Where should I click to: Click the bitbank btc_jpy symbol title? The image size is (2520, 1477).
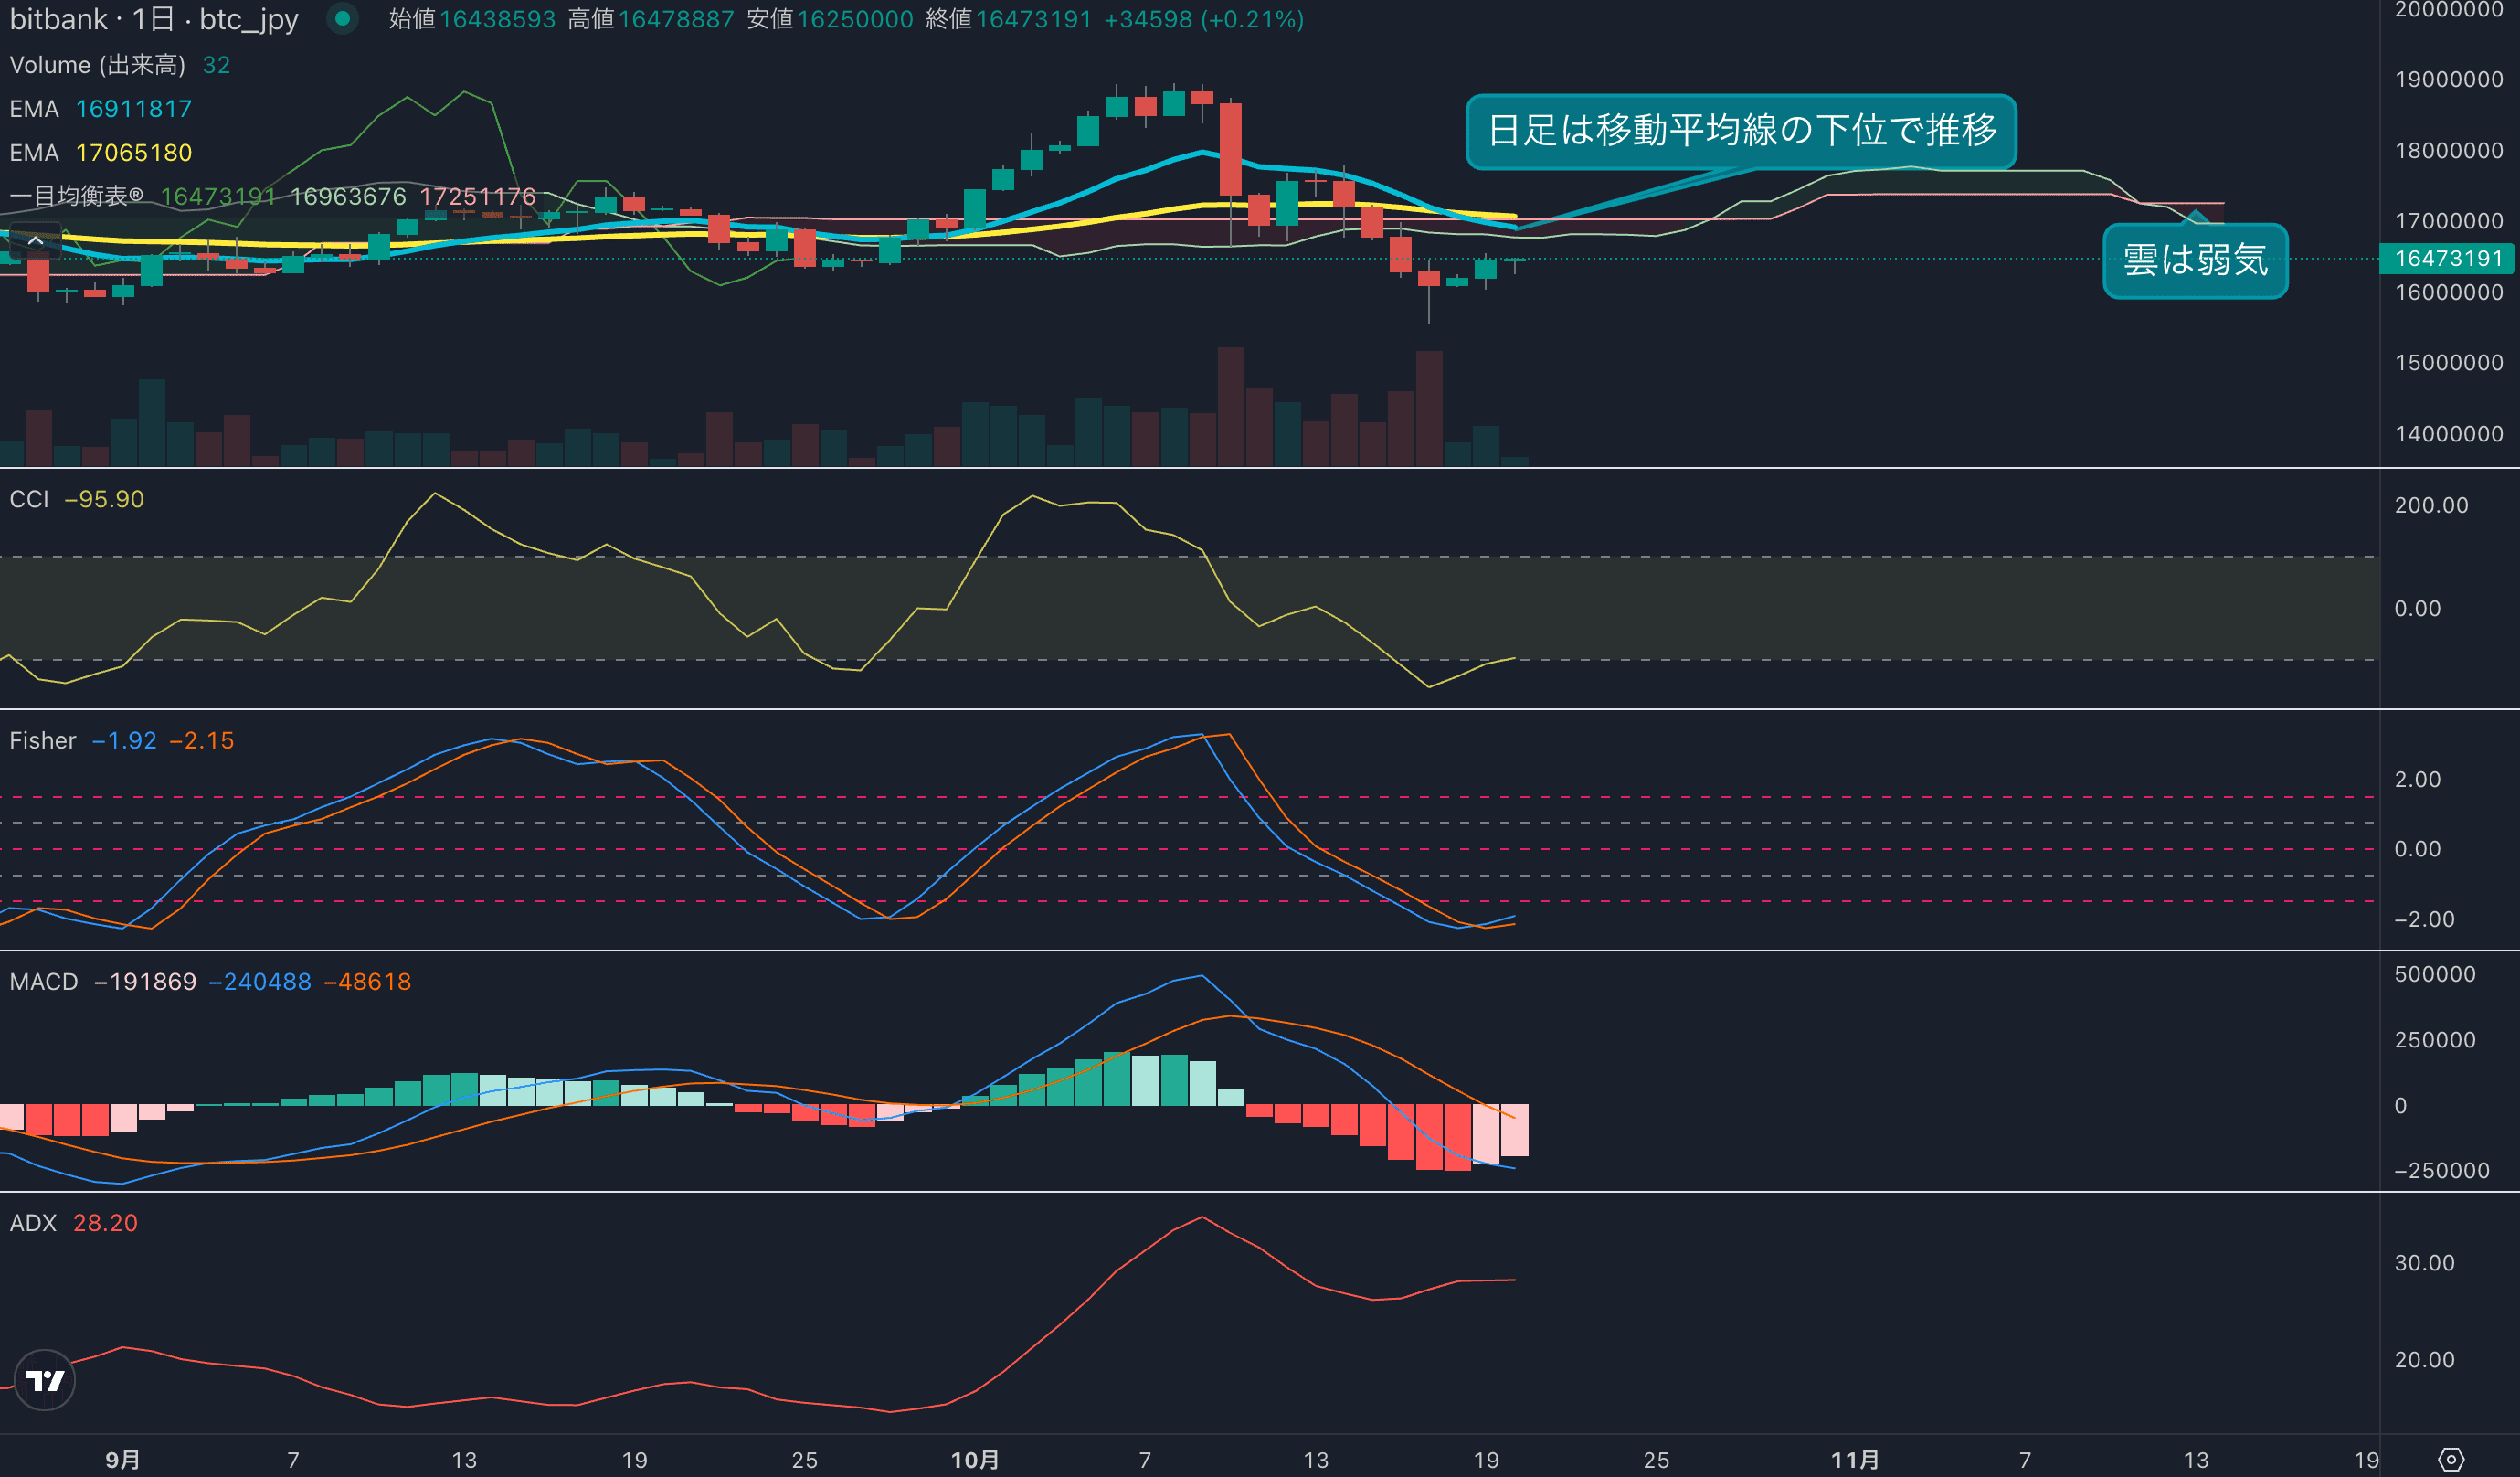pos(154,19)
